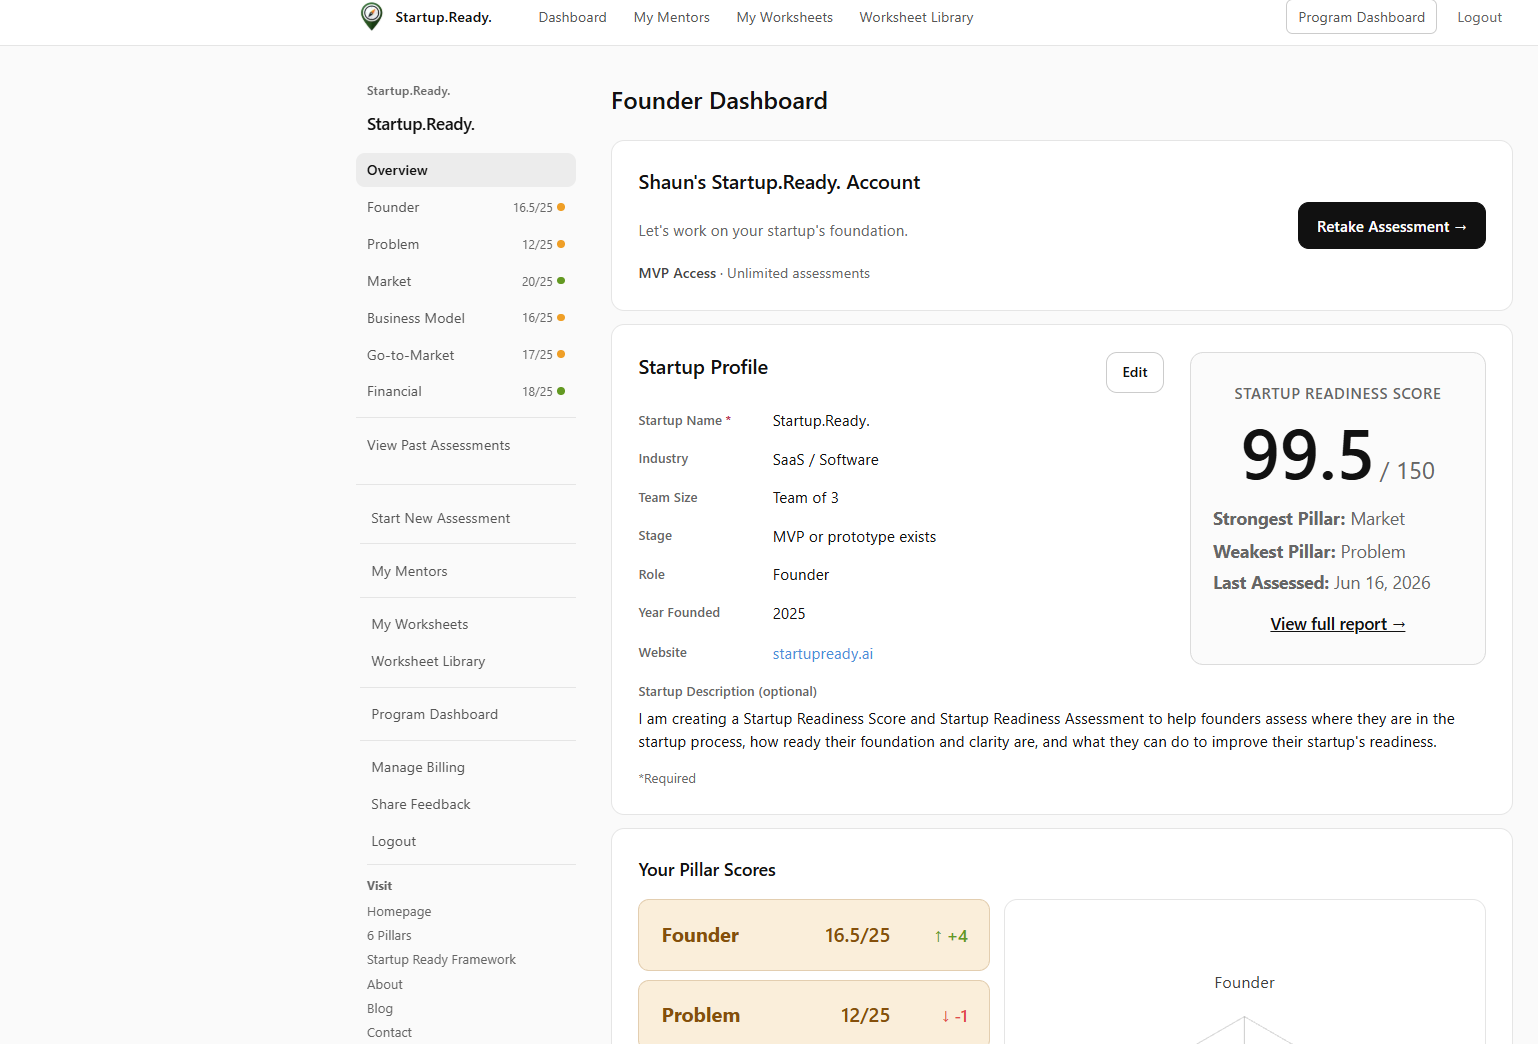Open Program Dashboard from the sidebar
The width and height of the screenshot is (1538, 1044).
point(434,714)
